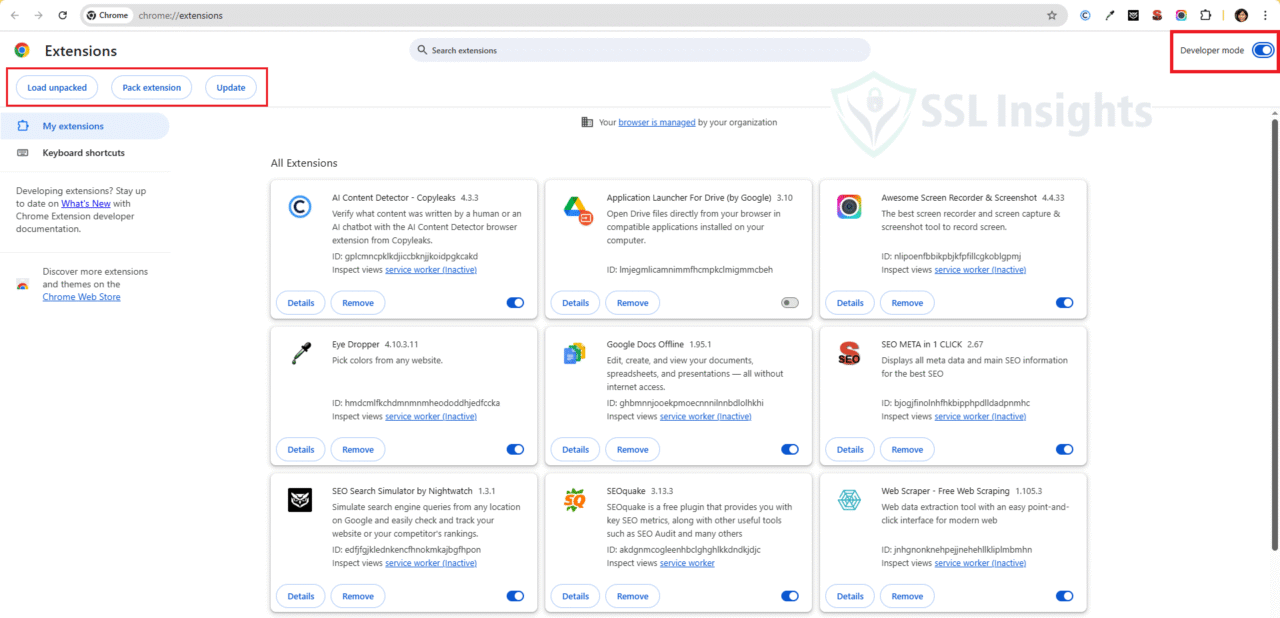Open Details for SEOquake
Screen dimensions: 1280x618
[x=574, y=595]
